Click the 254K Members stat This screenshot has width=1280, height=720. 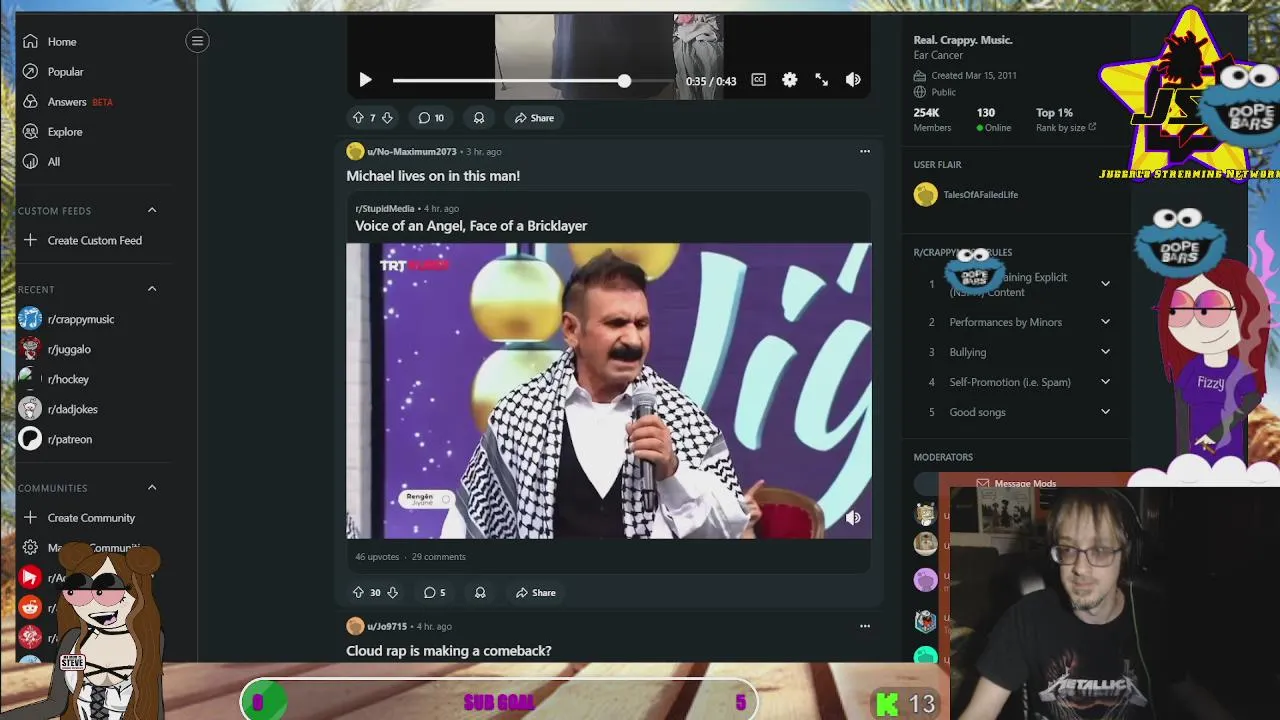click(932, 120)
